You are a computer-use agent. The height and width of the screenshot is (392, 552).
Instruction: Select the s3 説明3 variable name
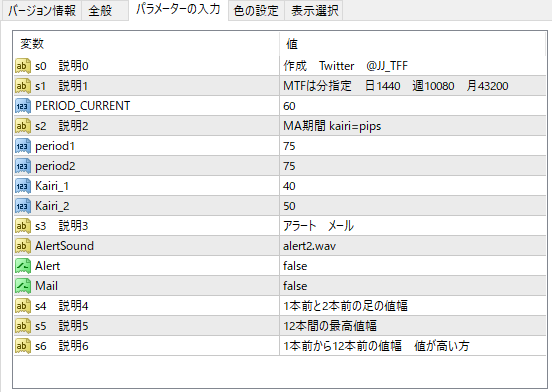tap(62, 226)
